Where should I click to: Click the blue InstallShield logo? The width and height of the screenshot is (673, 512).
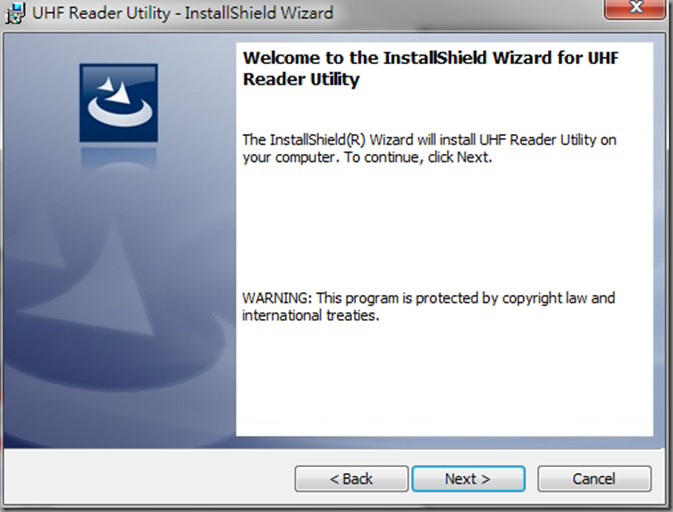click(x=118, y=103)
